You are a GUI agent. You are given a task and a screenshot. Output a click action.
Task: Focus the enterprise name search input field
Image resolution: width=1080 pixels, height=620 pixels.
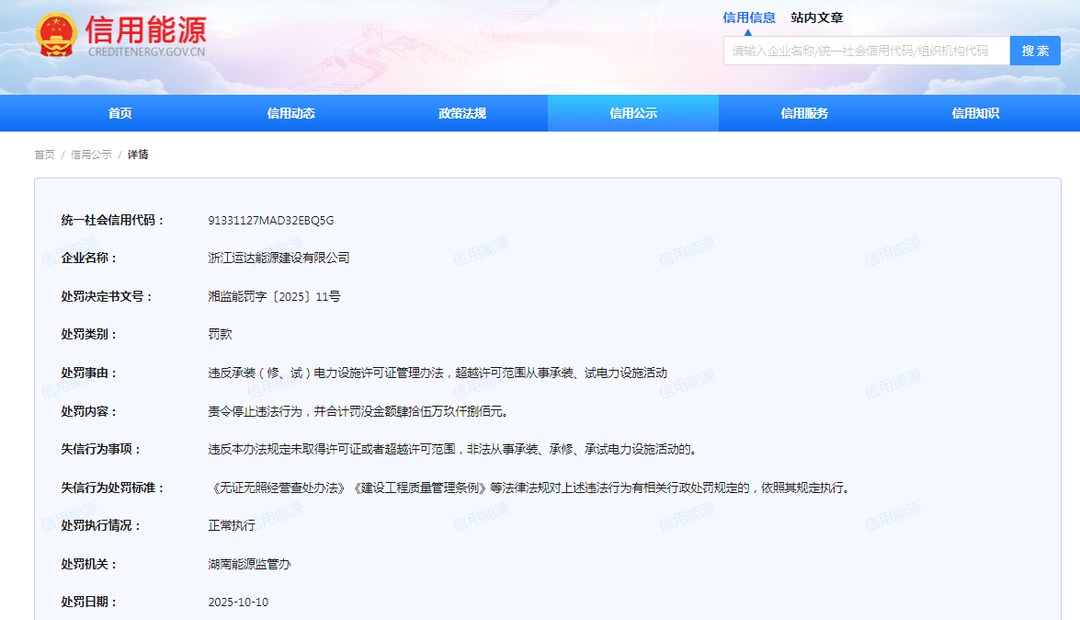866,51
